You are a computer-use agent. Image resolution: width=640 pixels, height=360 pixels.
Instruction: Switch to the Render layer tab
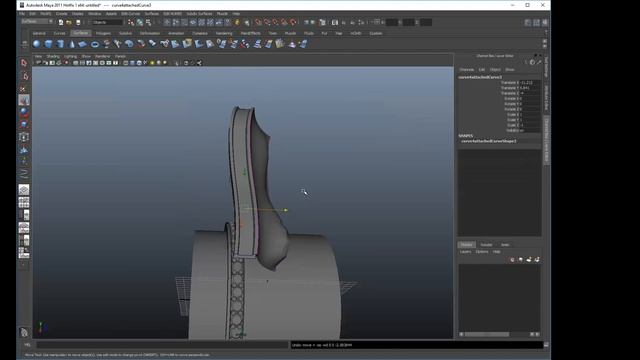[486, 244]
